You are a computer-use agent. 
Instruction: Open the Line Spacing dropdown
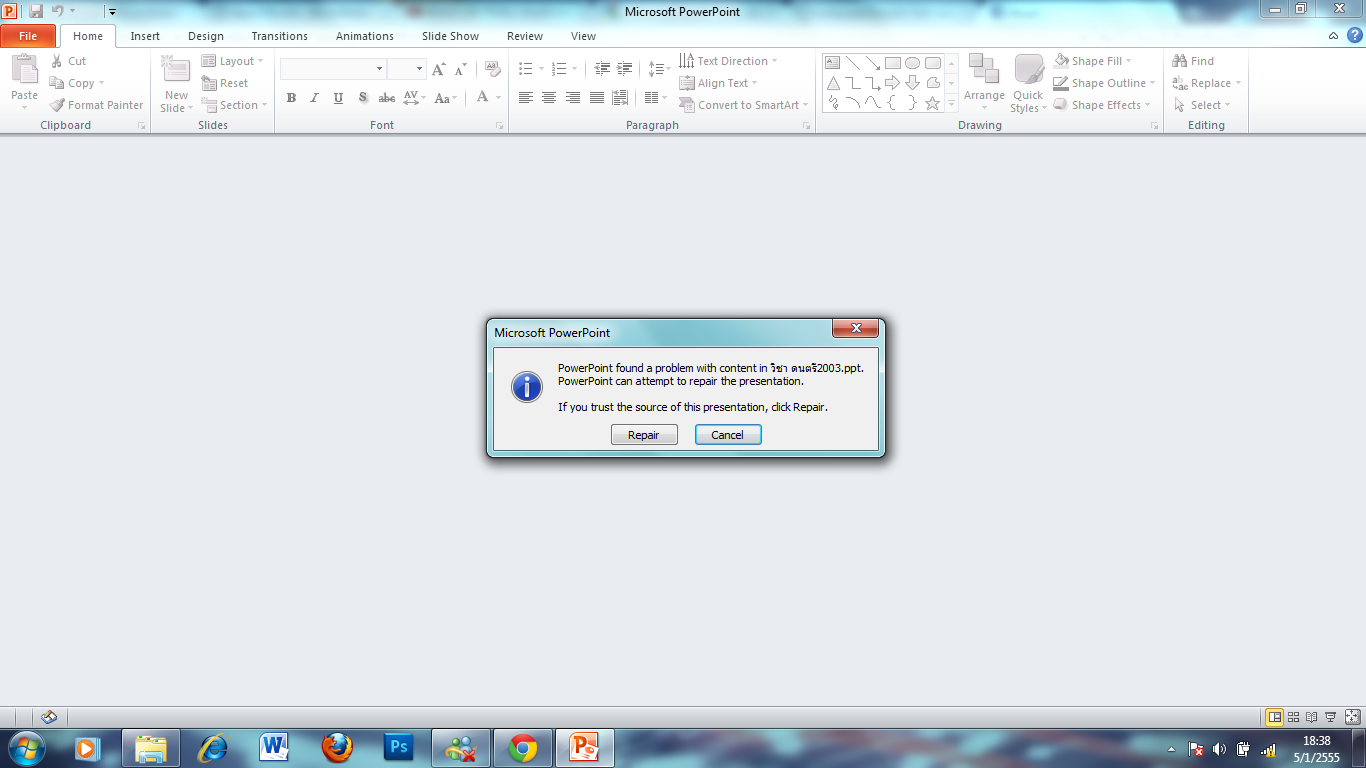pyautogui.click(x=659, y=69)
